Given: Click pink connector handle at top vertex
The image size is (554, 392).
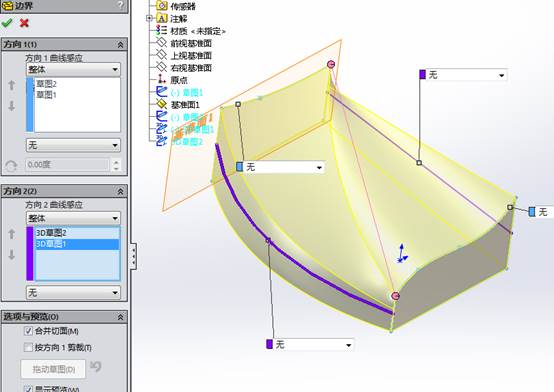Looking at the screenshot, I should tap(331, 64).
